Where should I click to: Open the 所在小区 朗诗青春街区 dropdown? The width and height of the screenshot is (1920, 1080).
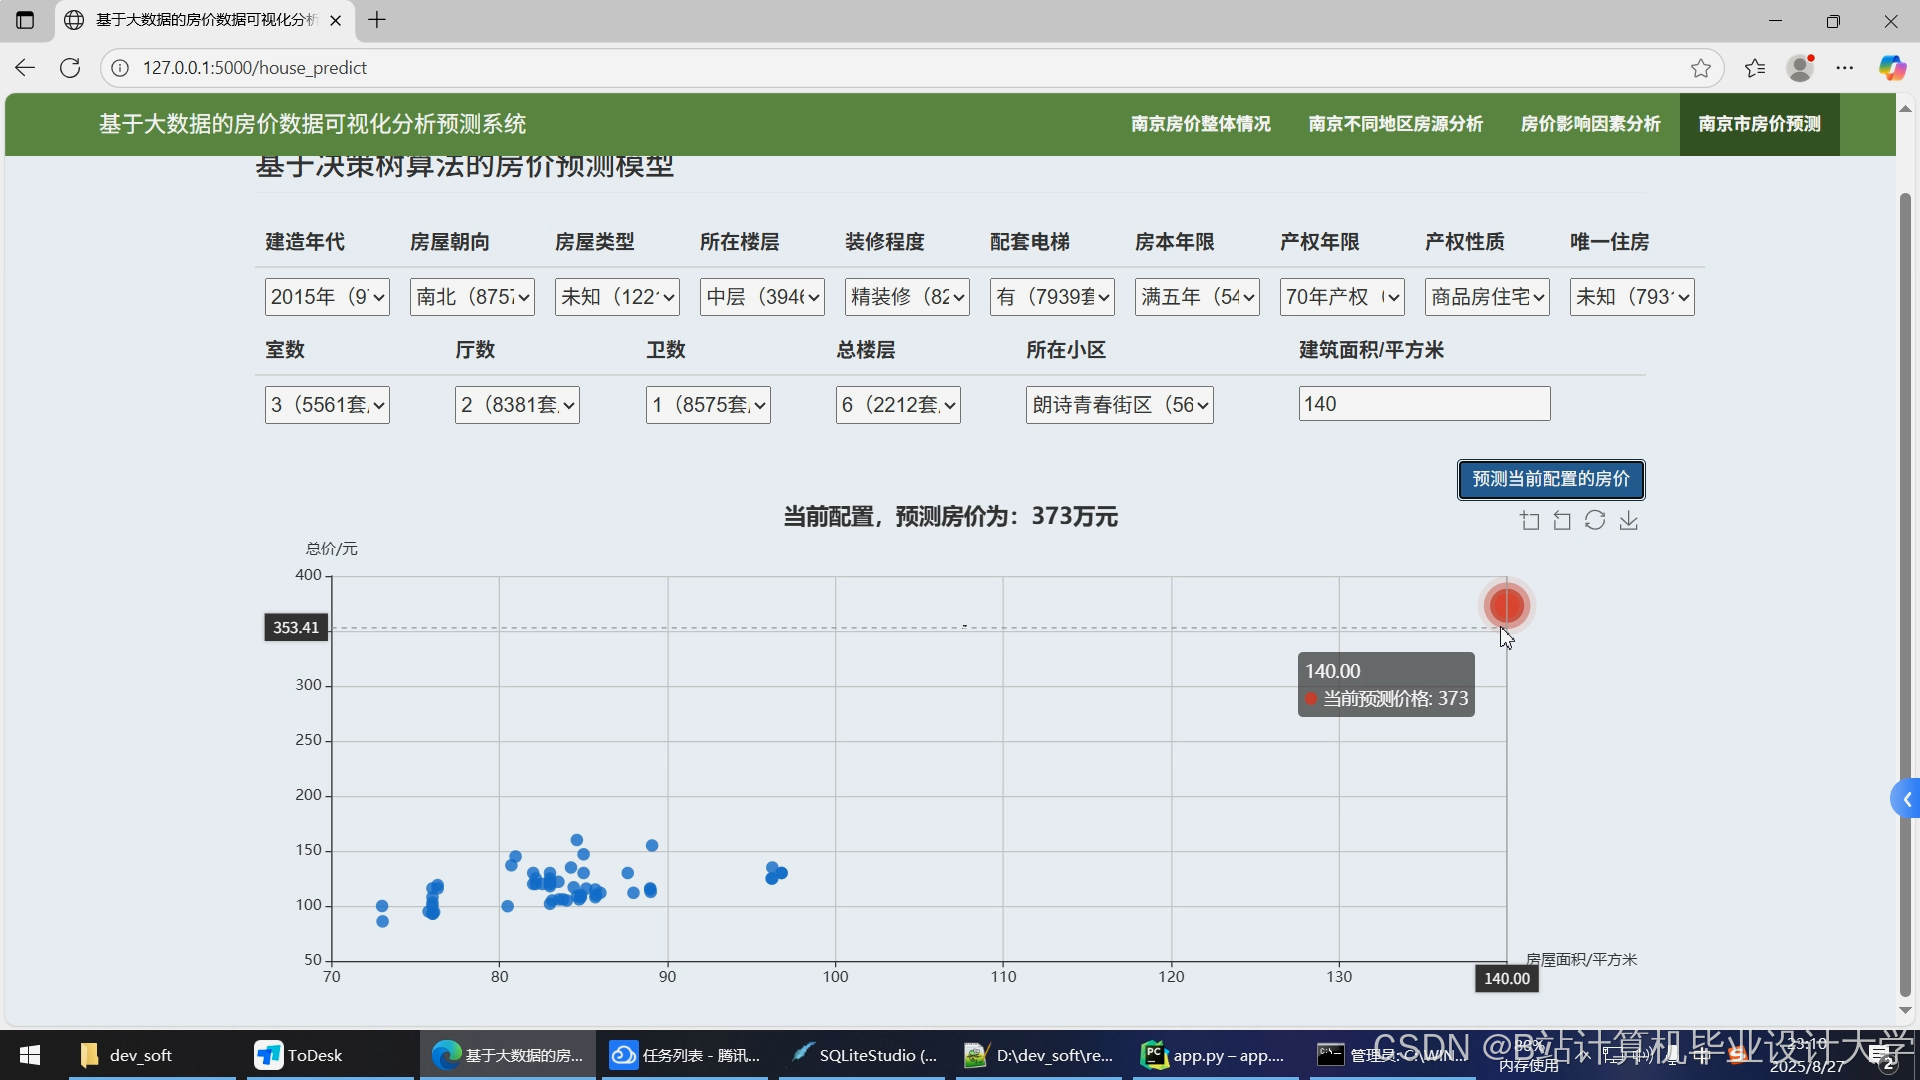click(x=1119, y=405)
